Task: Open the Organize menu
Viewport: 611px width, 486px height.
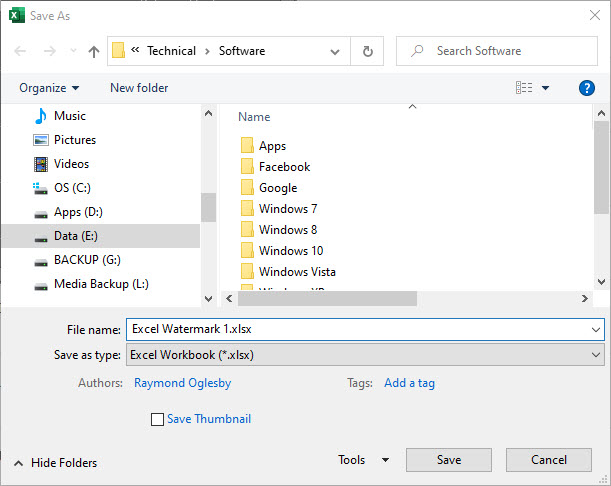Action: pos(49,88)
